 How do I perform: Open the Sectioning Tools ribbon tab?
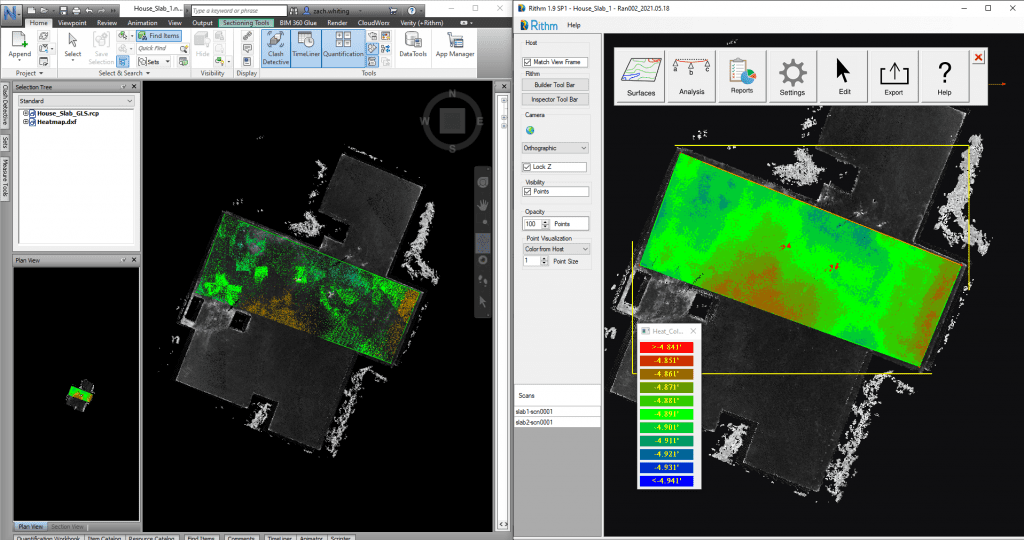(246, 23)
